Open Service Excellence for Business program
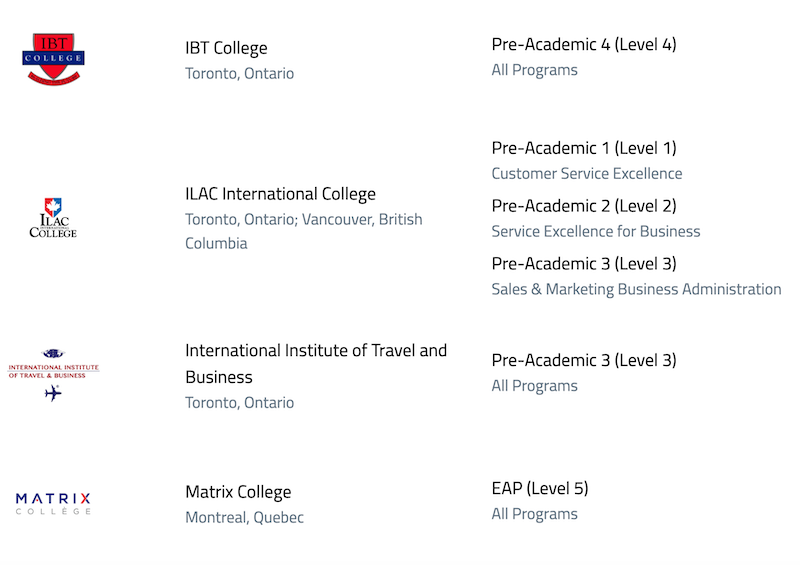800x565 pixels. 595,231
